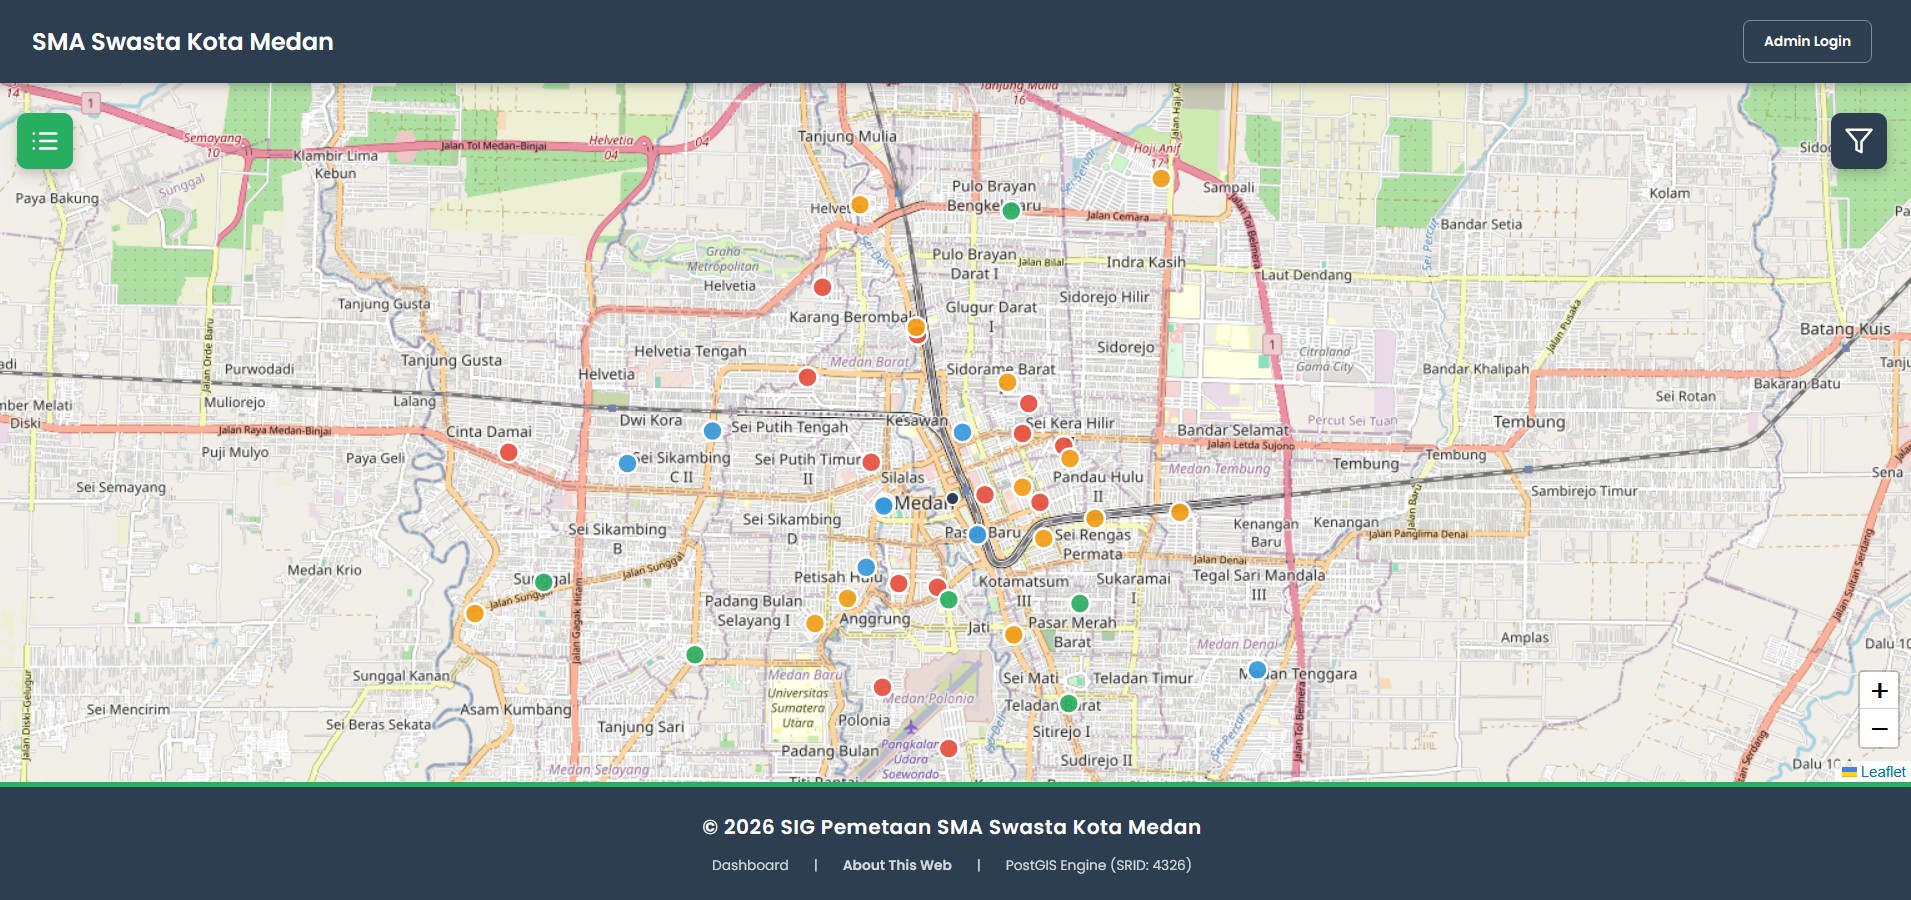Select the green marker at Teladan Barat

coord(1068,704)
